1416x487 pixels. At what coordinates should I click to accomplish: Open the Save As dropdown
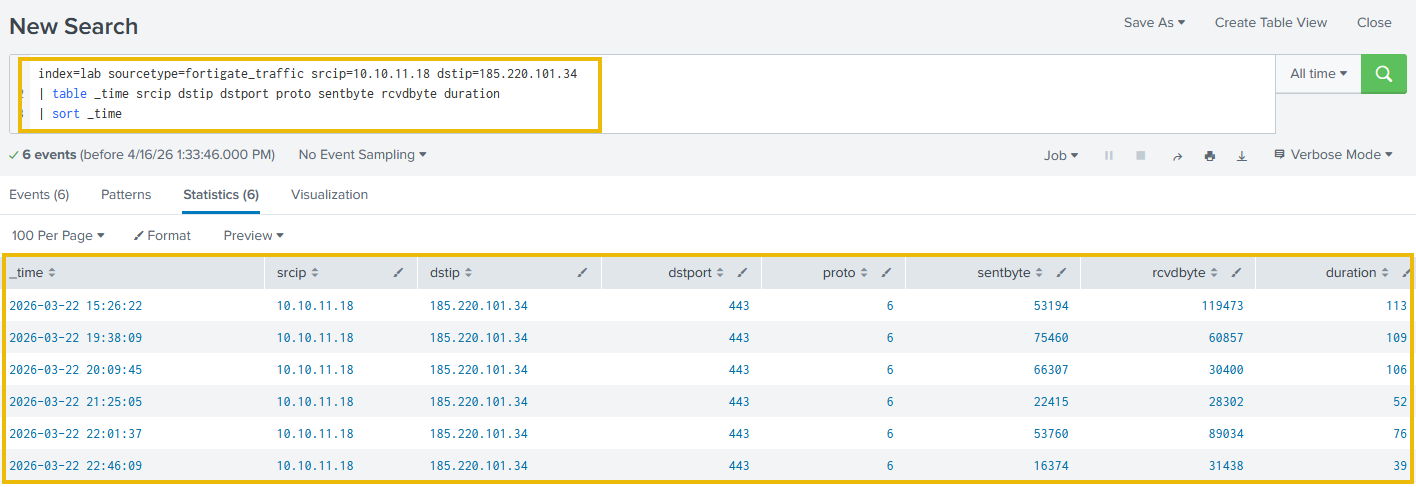pyautogui.click(x=1154, y=22)
